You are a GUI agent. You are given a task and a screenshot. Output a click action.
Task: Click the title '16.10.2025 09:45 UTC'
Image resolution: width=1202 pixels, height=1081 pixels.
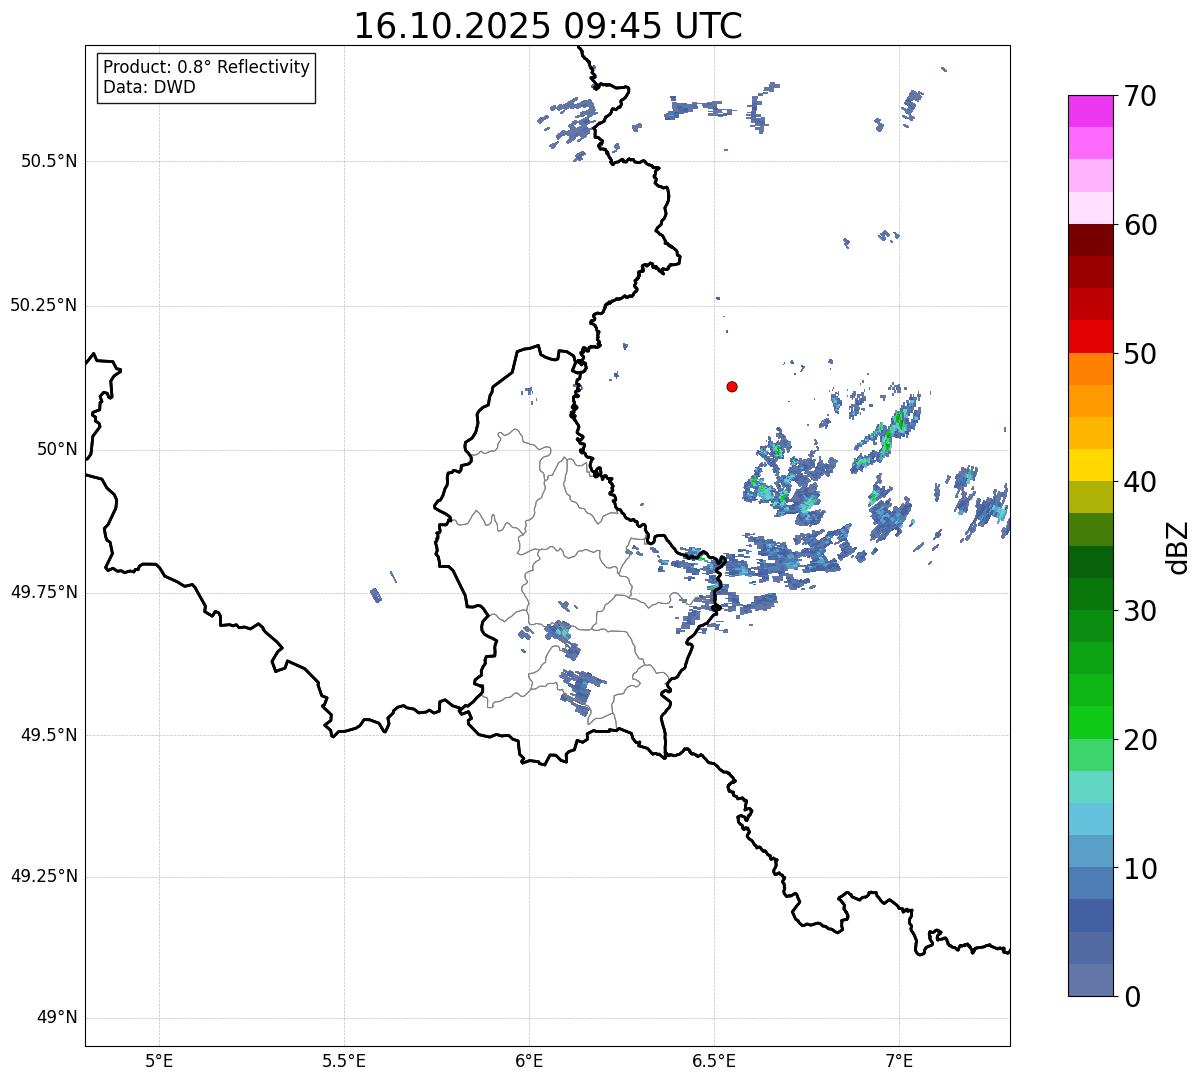(548, 26)
